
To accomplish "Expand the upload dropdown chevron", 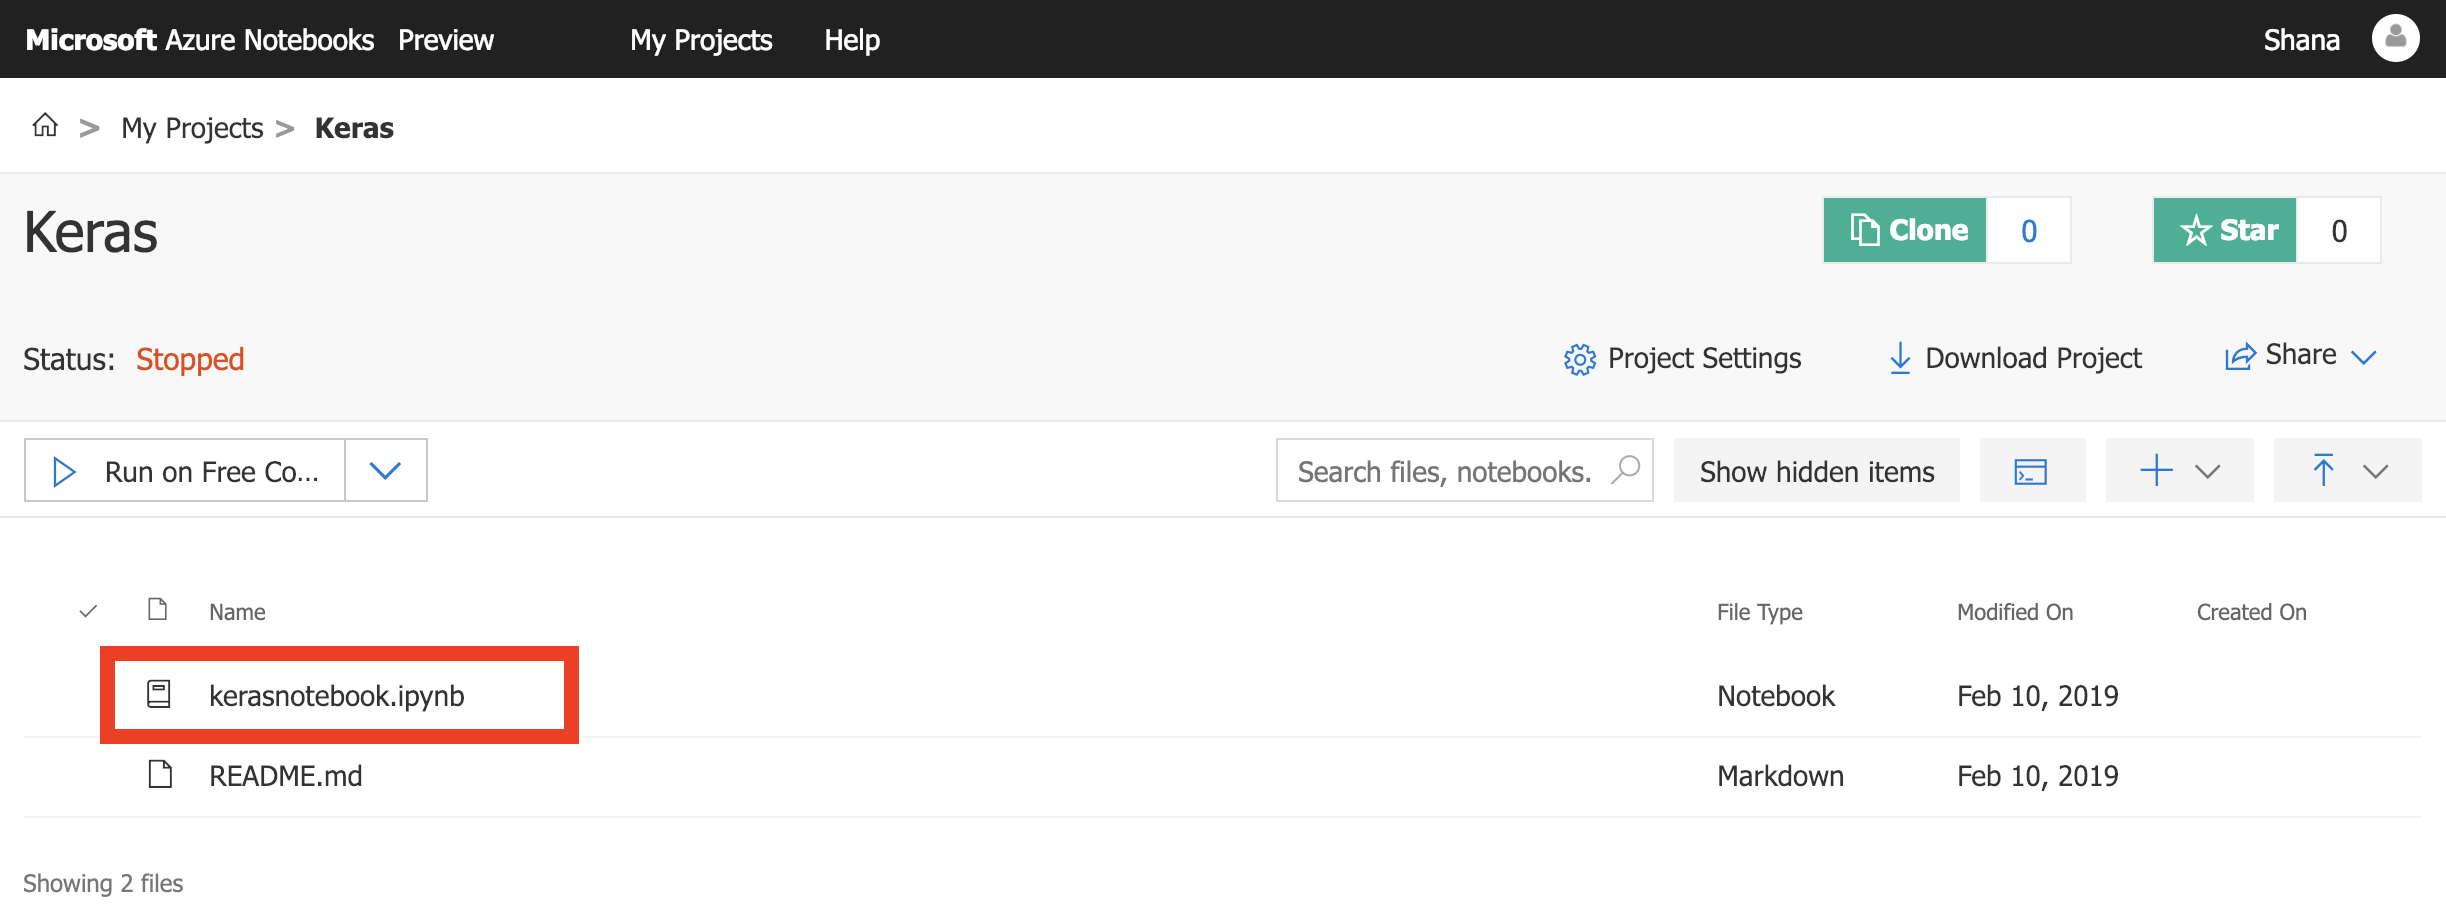I will [2376, 471].
